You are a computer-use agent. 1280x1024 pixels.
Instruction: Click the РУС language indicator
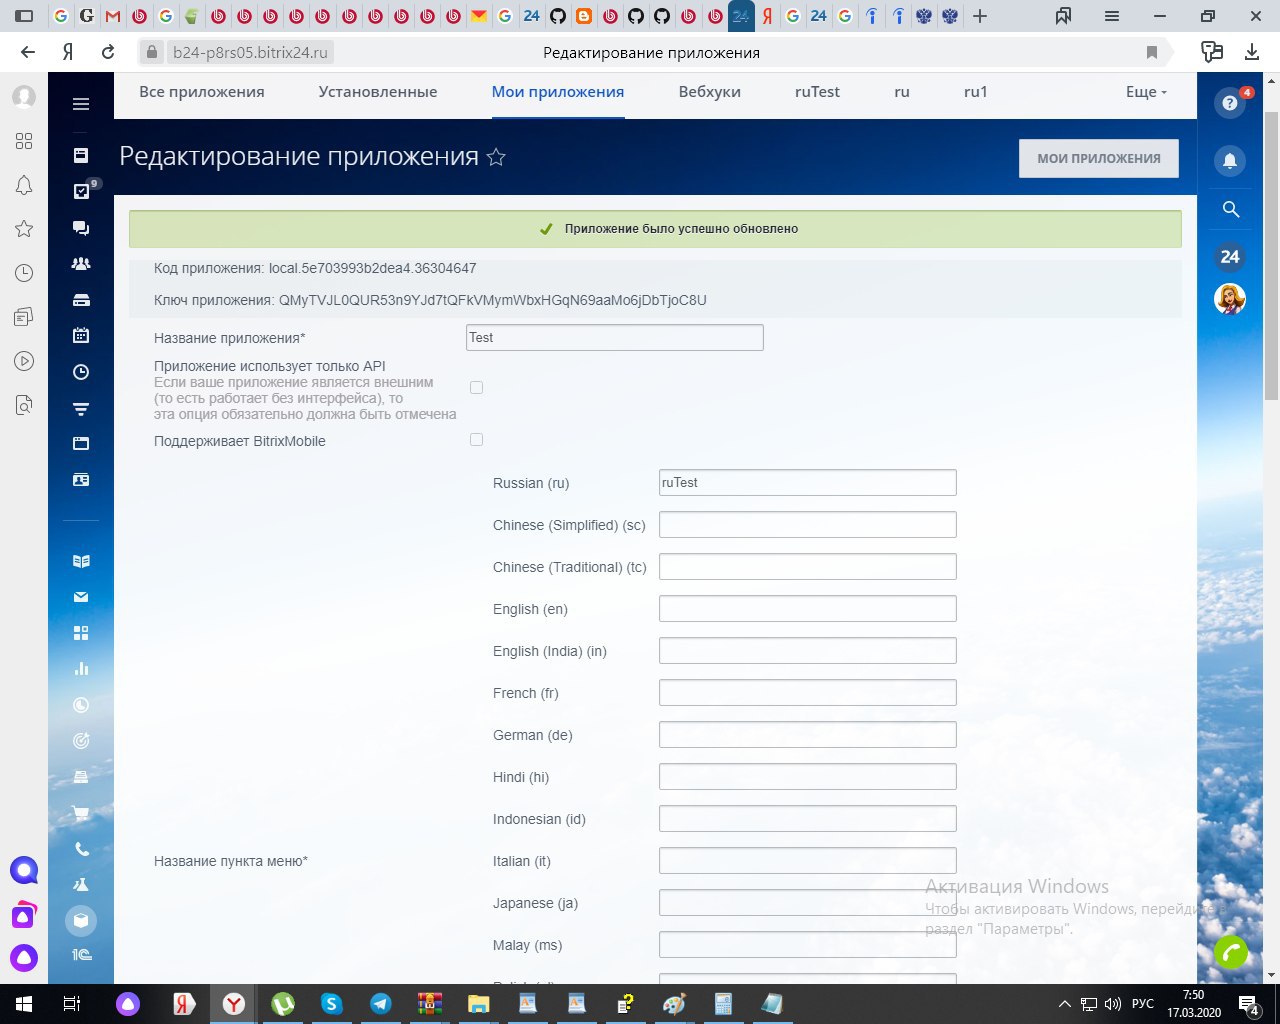pyautogui.click(x=1142, y=1003)
